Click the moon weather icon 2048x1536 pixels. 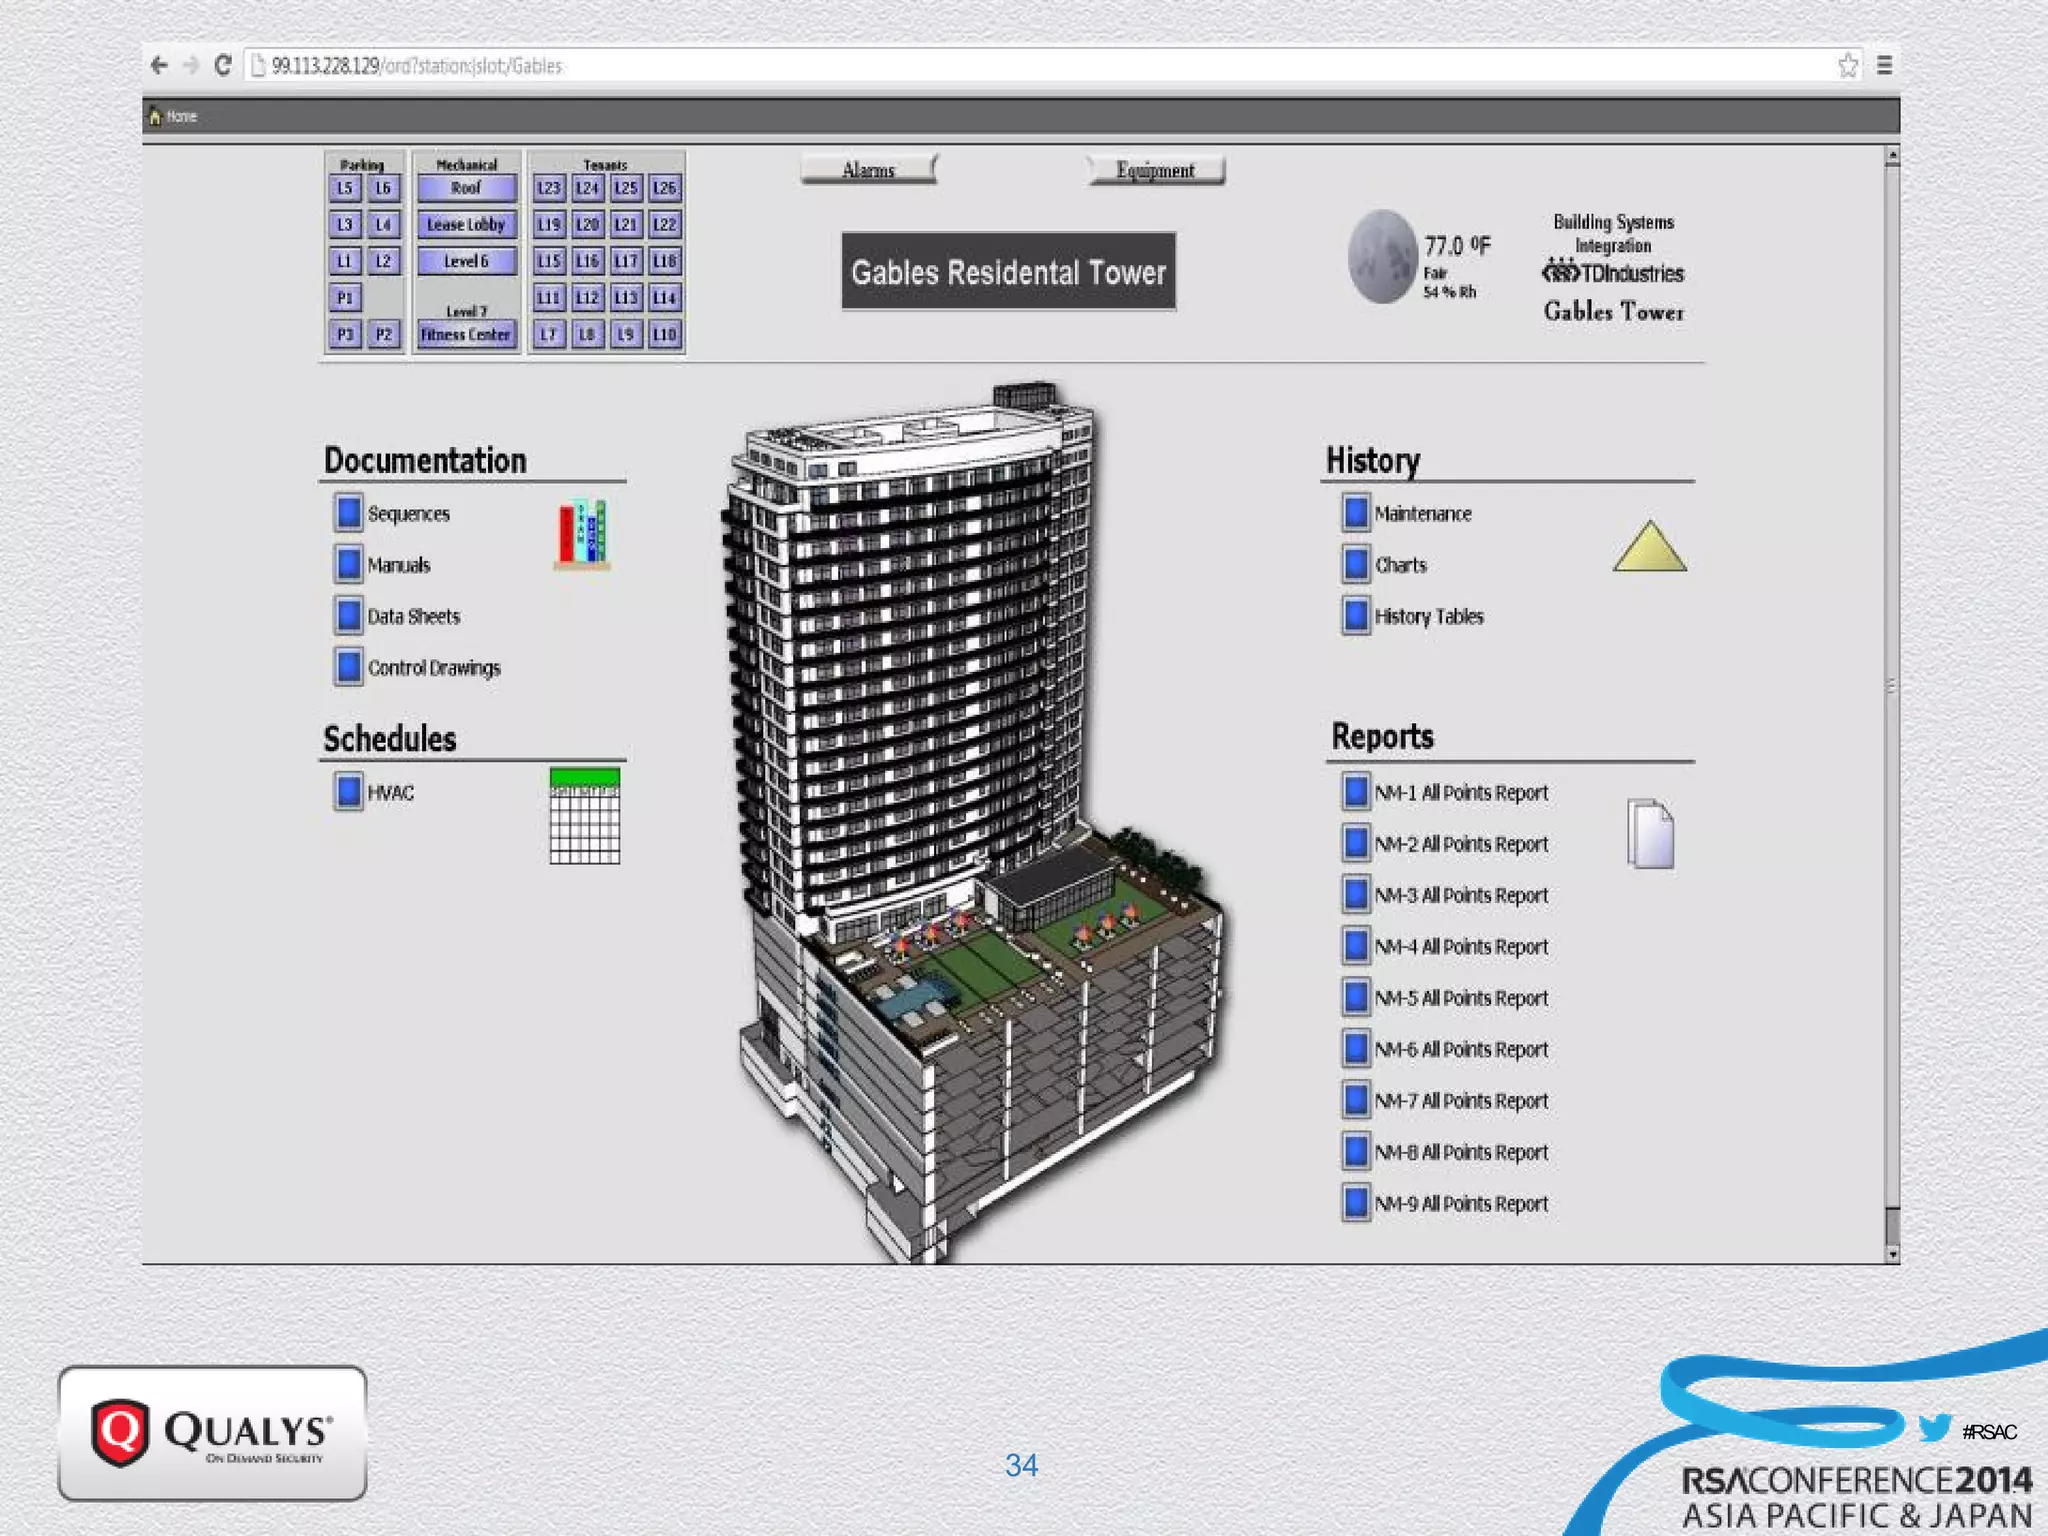point(1382,257)
